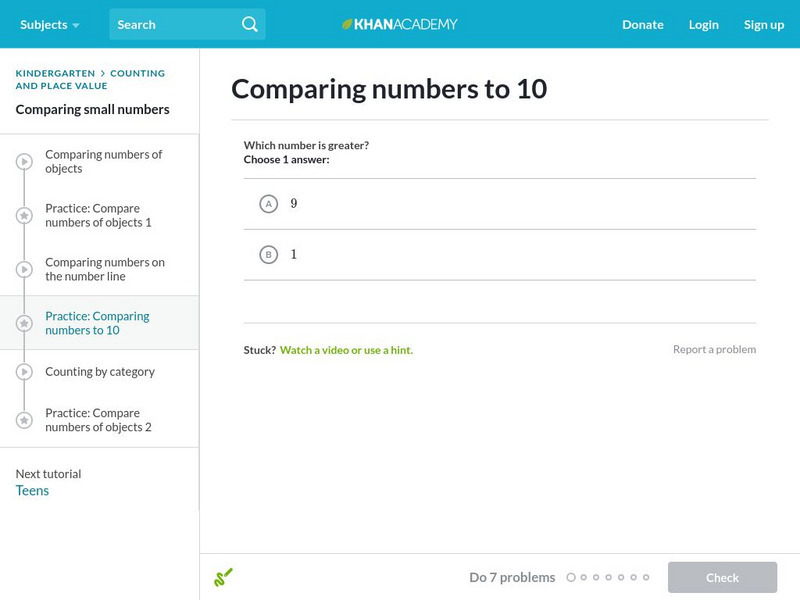Screen dimensions: 800x600
Task: Go to the Donate page
Action: coord(642,24)
